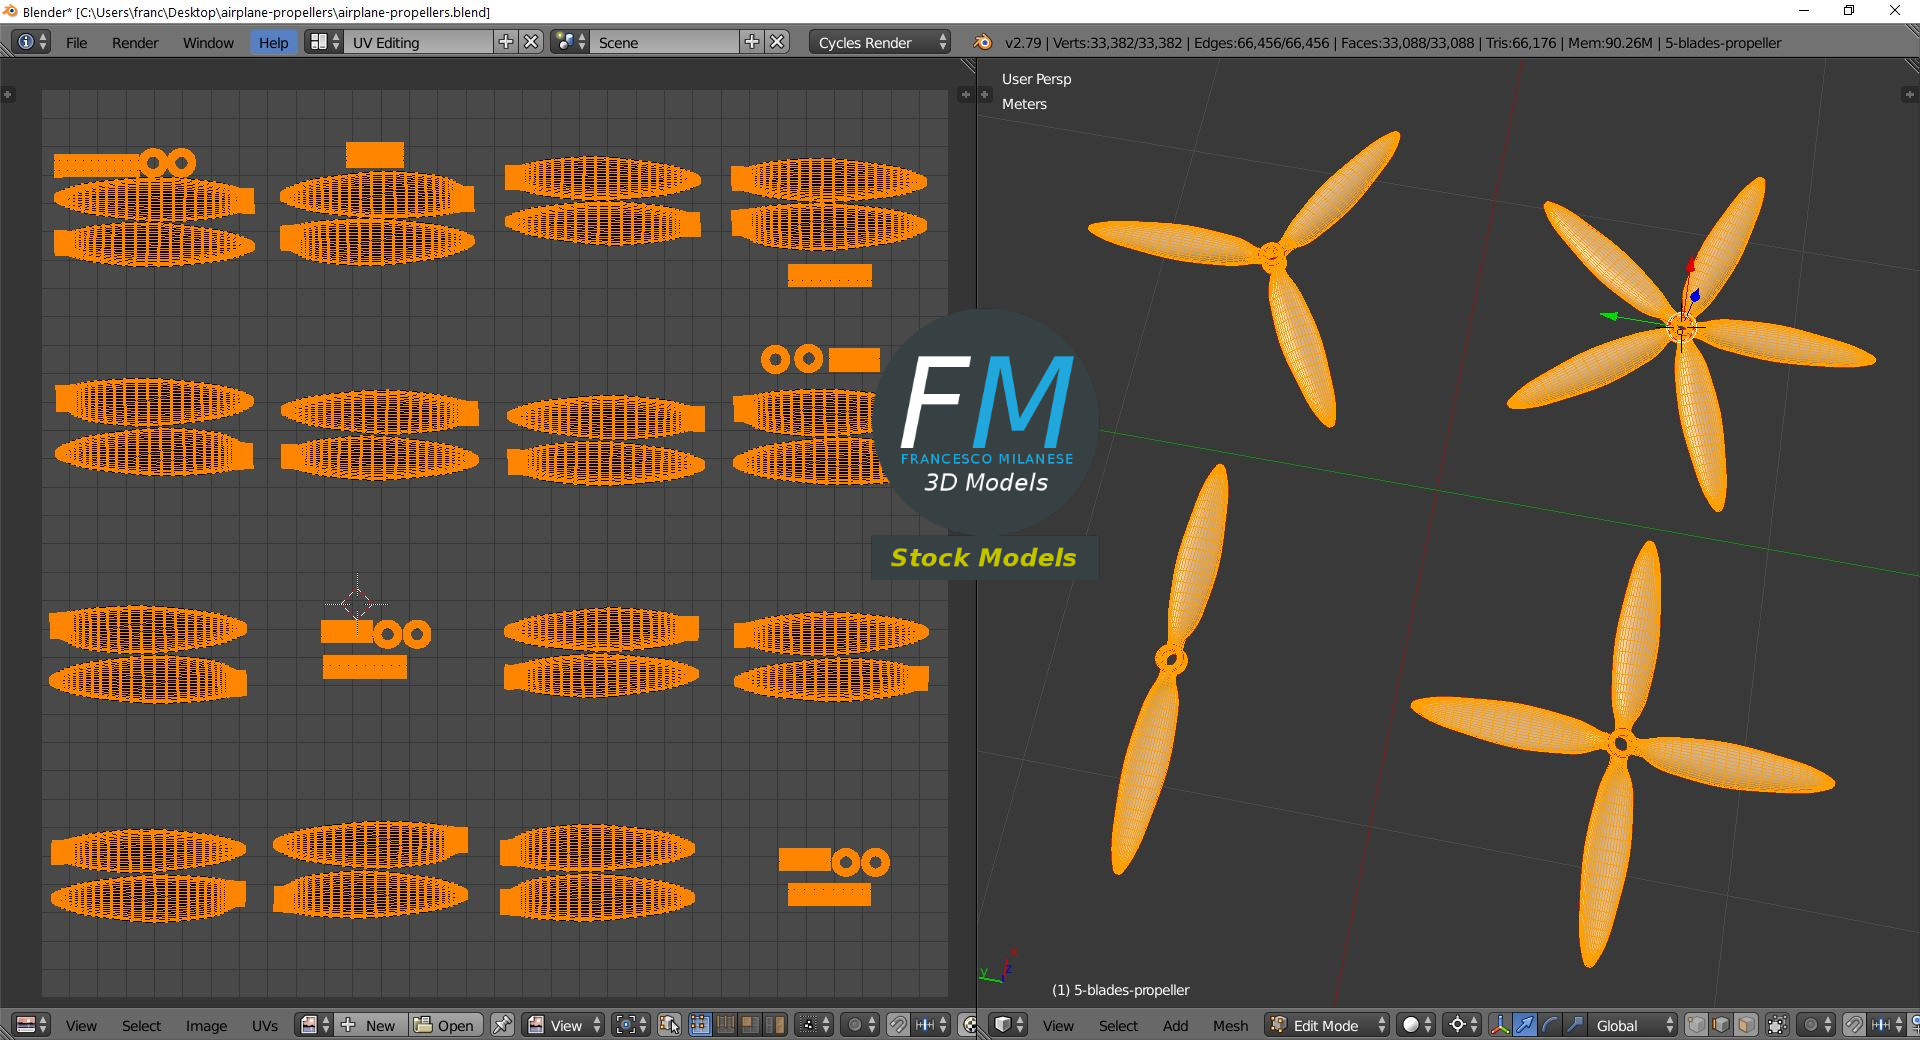
Task: Delete the UV Editing screen layout
Action: pos(532,42)
